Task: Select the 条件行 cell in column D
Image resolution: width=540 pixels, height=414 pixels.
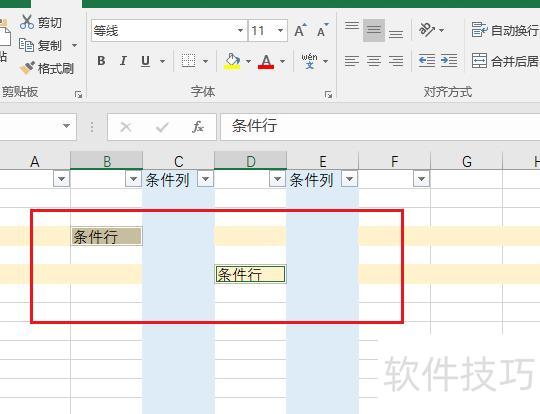Action: [x=250, y=275]
